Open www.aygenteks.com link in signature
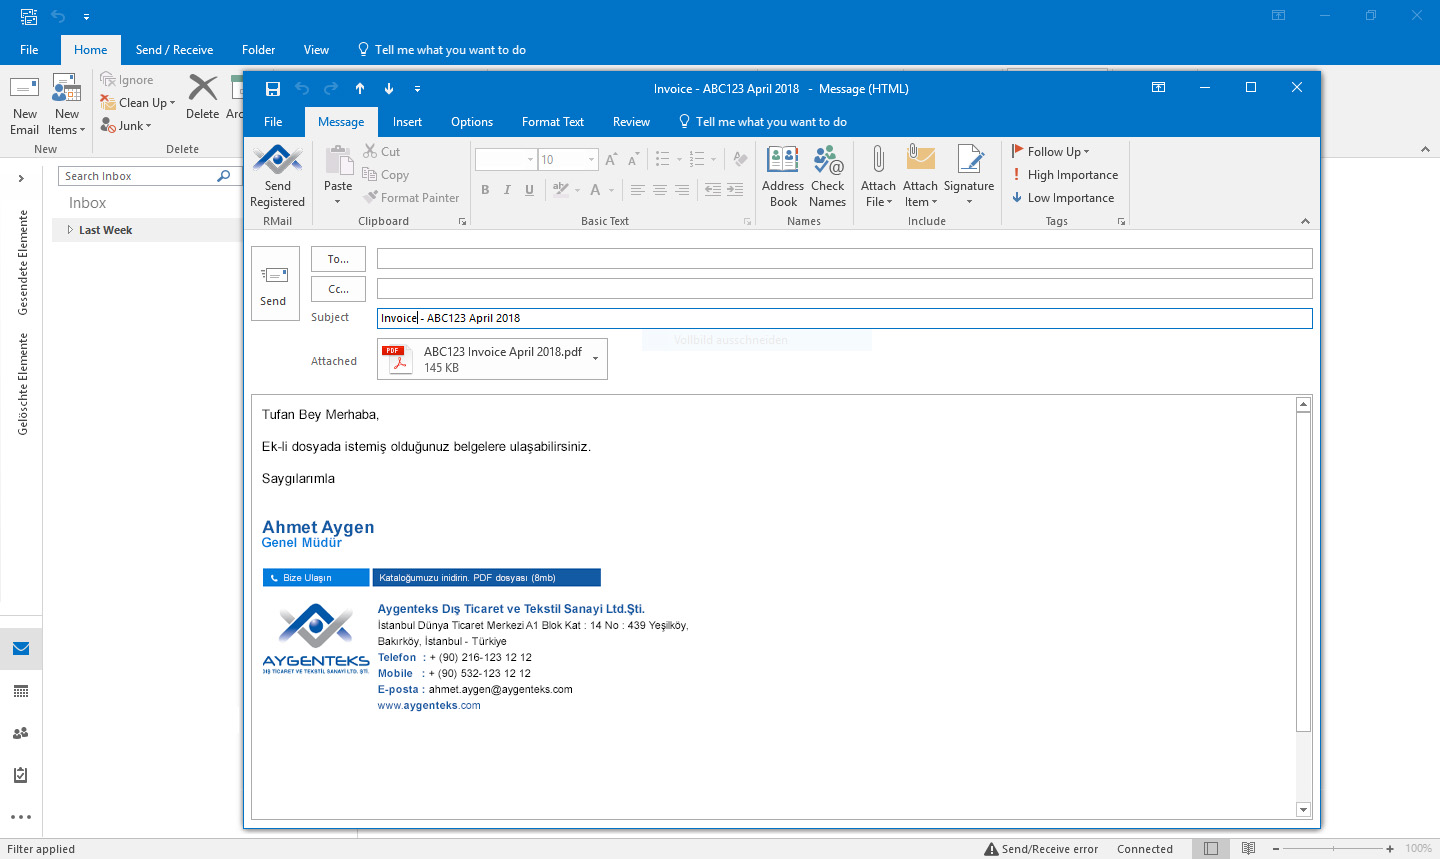Image resolution: width=1440 pixels, height=859 pixels. coord(429,706)
